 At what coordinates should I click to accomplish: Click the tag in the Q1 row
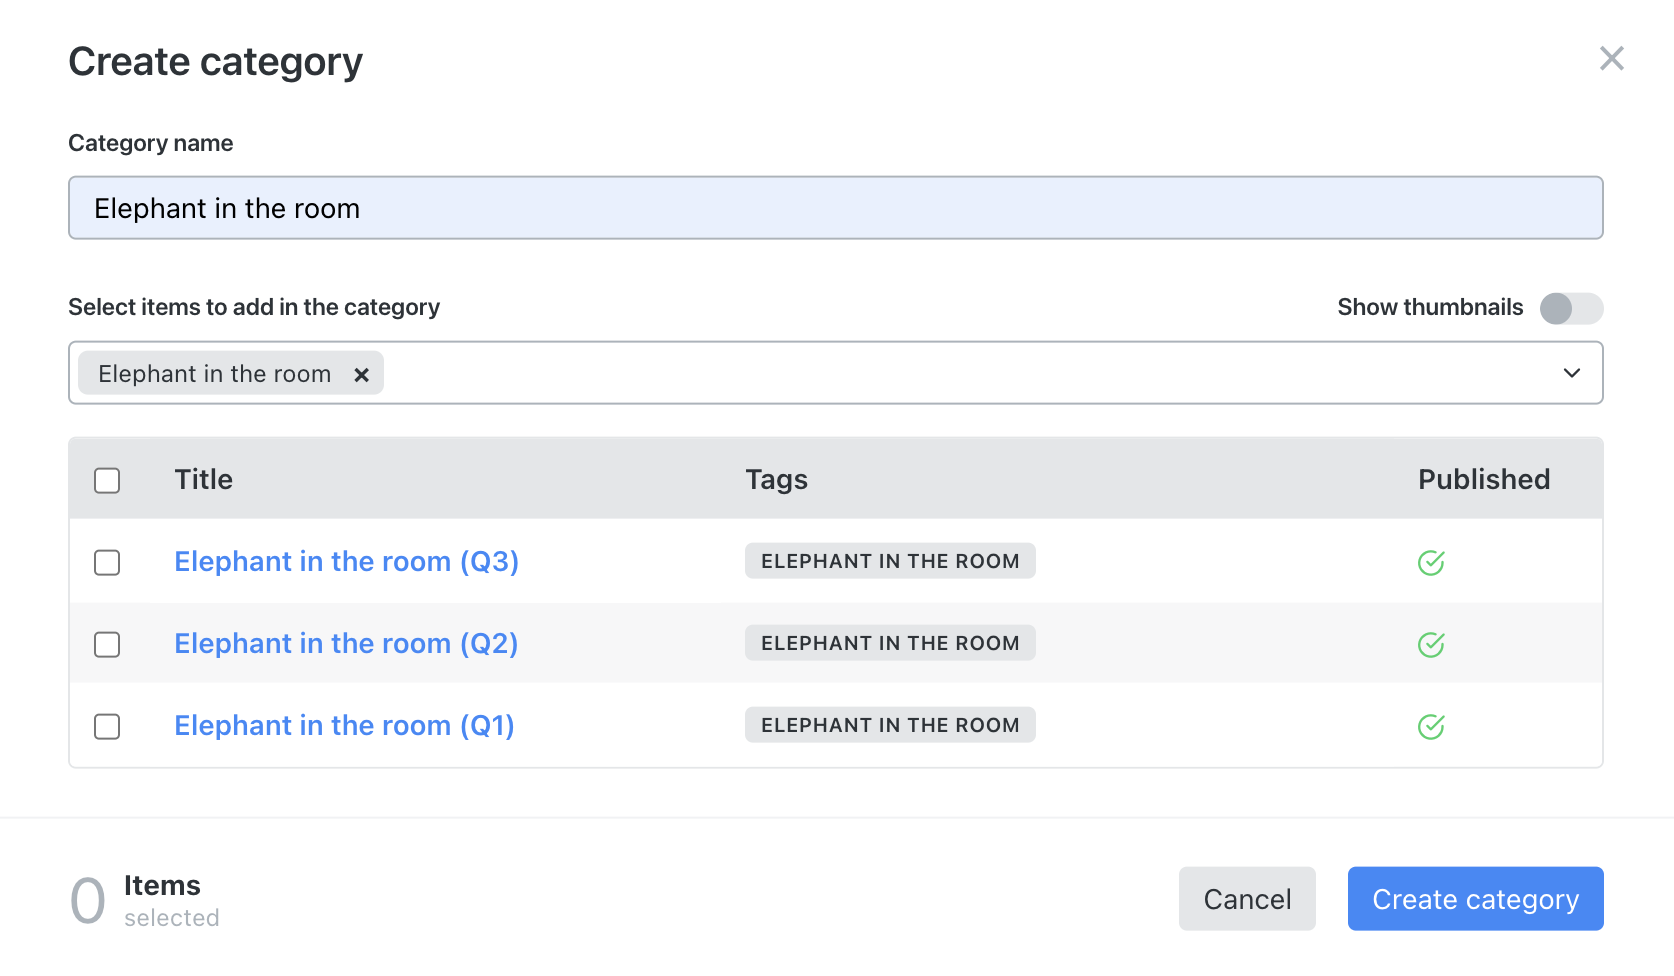890,725
